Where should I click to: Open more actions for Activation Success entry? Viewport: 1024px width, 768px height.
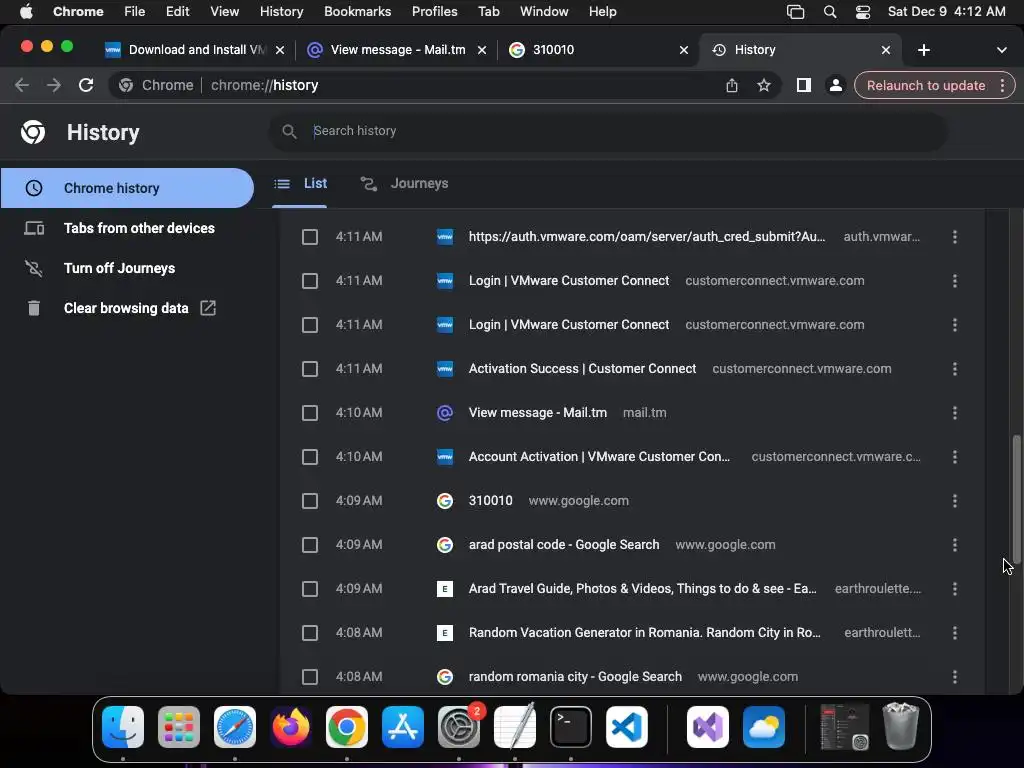(x=955, y=369)
